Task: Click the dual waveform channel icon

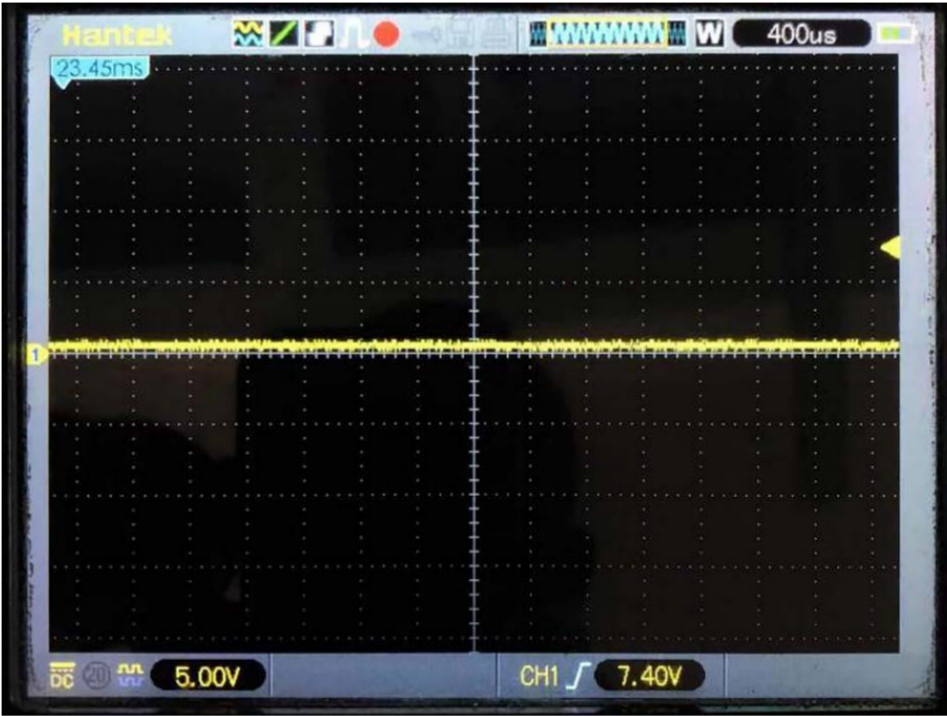Action: (x=248, y=34)
